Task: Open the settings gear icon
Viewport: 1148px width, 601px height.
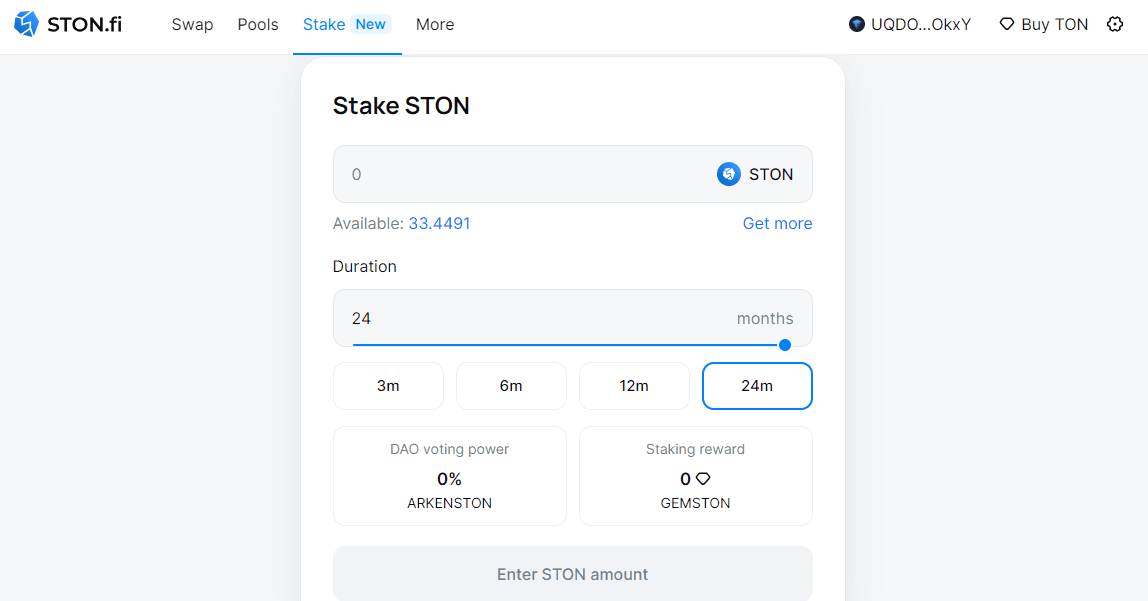Action: click(x=1115, y=24)
